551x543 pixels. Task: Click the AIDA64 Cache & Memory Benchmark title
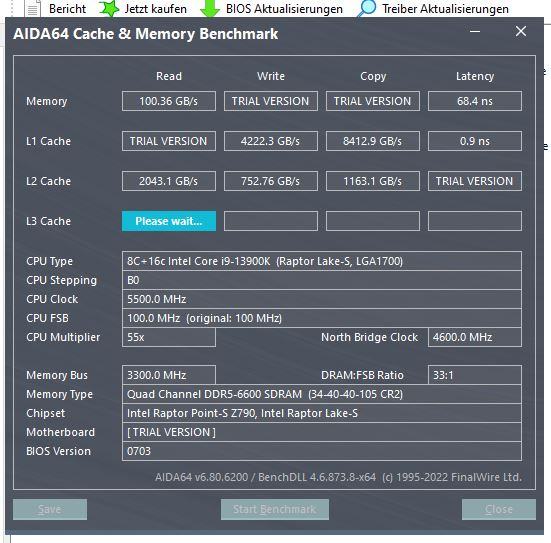tap(145, 34)
